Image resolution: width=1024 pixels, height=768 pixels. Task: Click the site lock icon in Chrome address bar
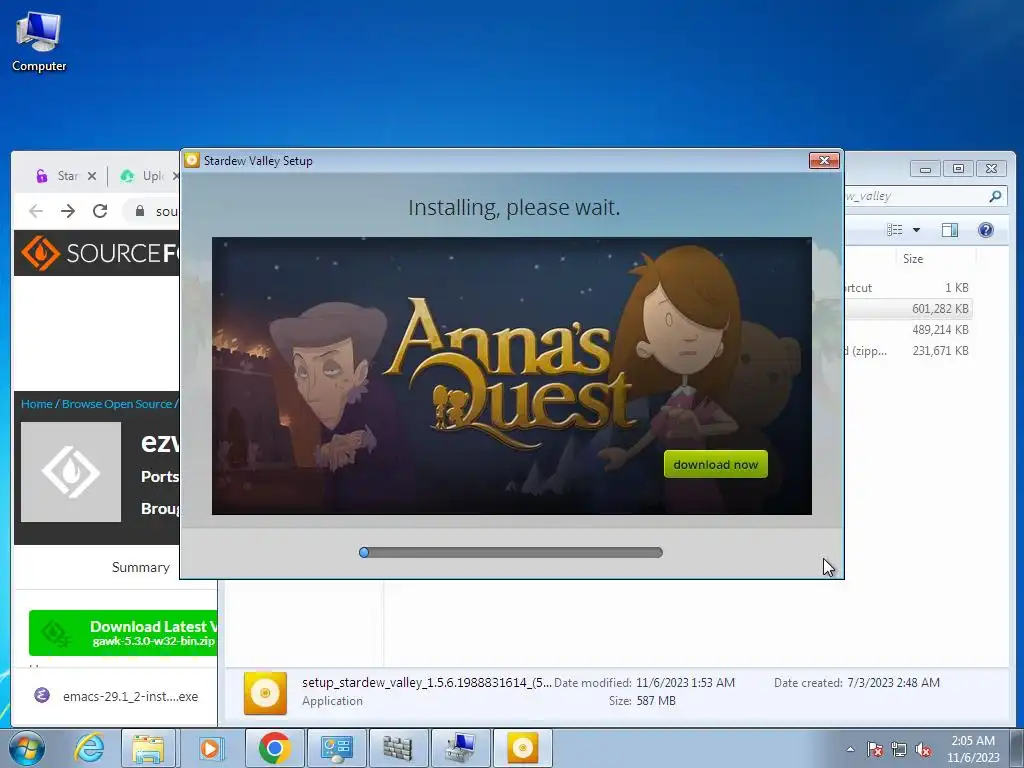(140, 211)
